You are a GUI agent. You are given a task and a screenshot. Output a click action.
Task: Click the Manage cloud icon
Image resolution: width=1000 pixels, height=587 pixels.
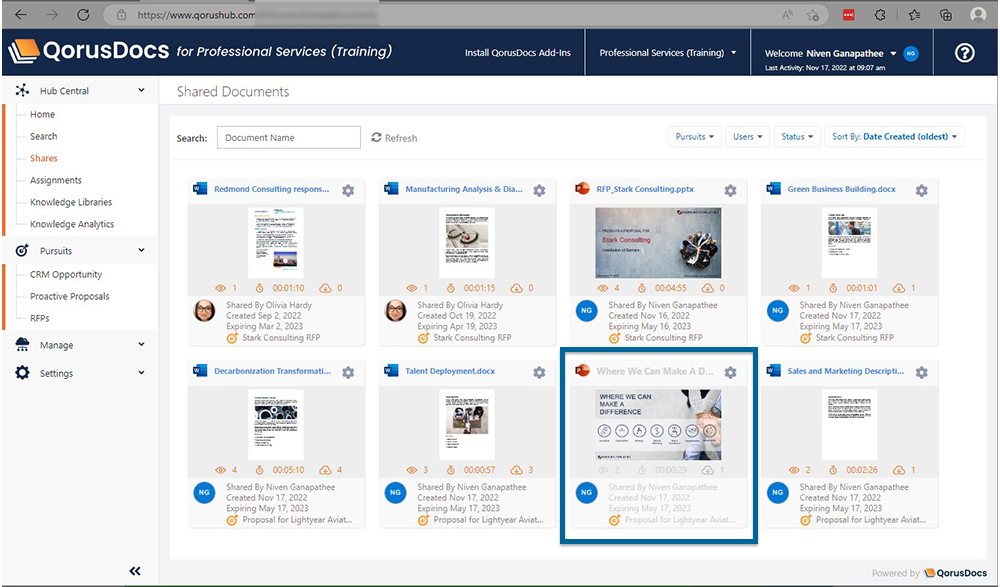point(22,345)
